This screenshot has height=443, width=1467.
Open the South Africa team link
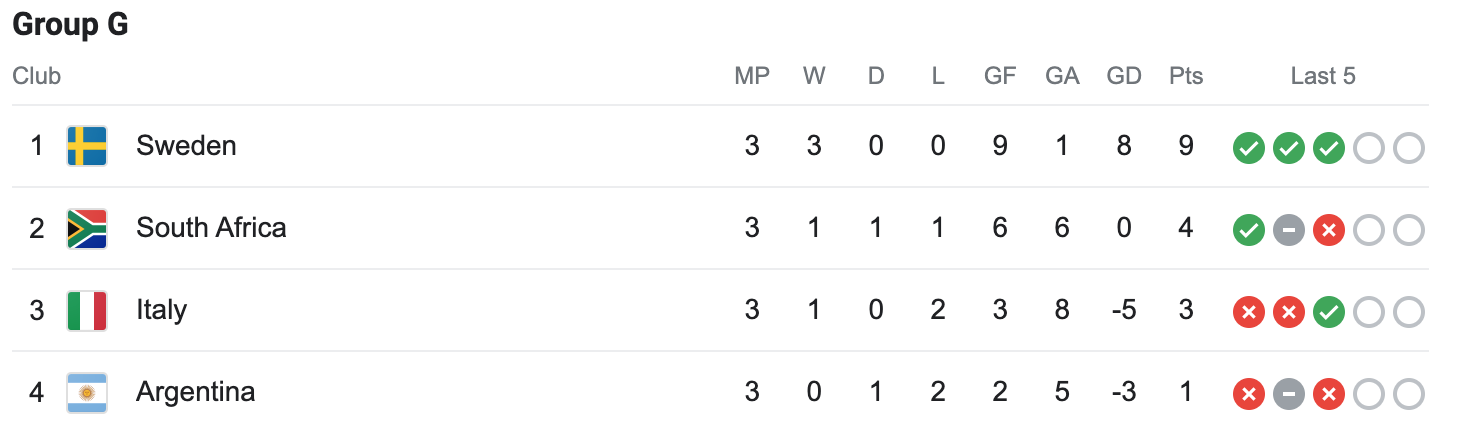pos(211,228)
